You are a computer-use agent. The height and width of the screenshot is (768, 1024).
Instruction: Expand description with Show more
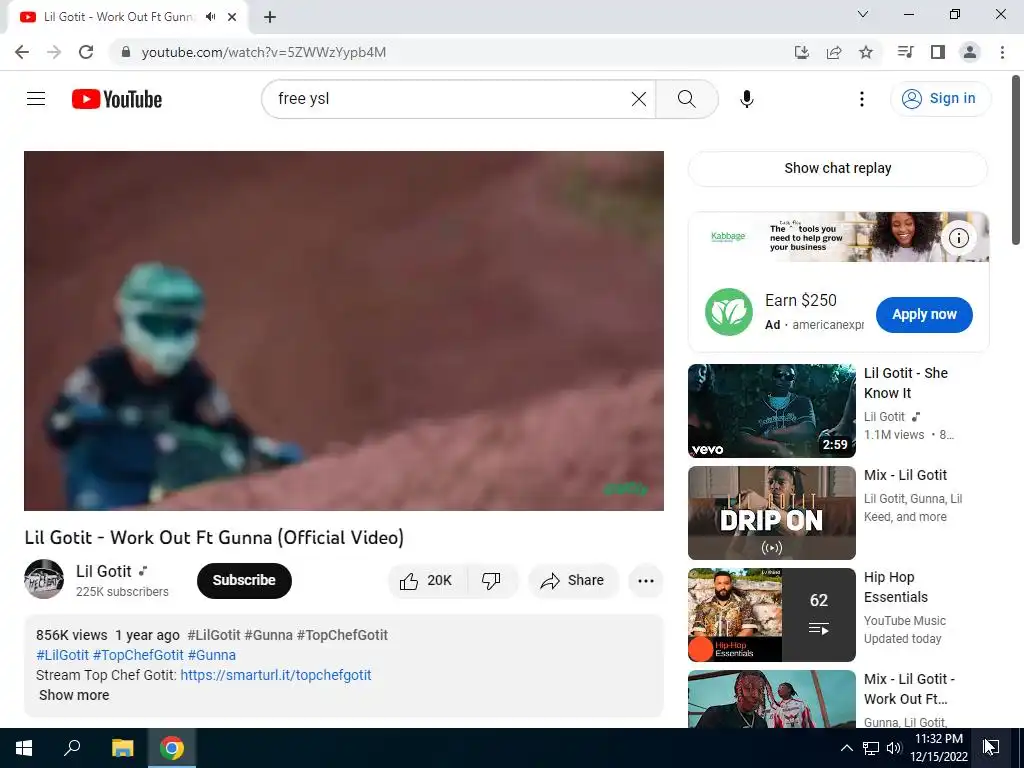74,696
